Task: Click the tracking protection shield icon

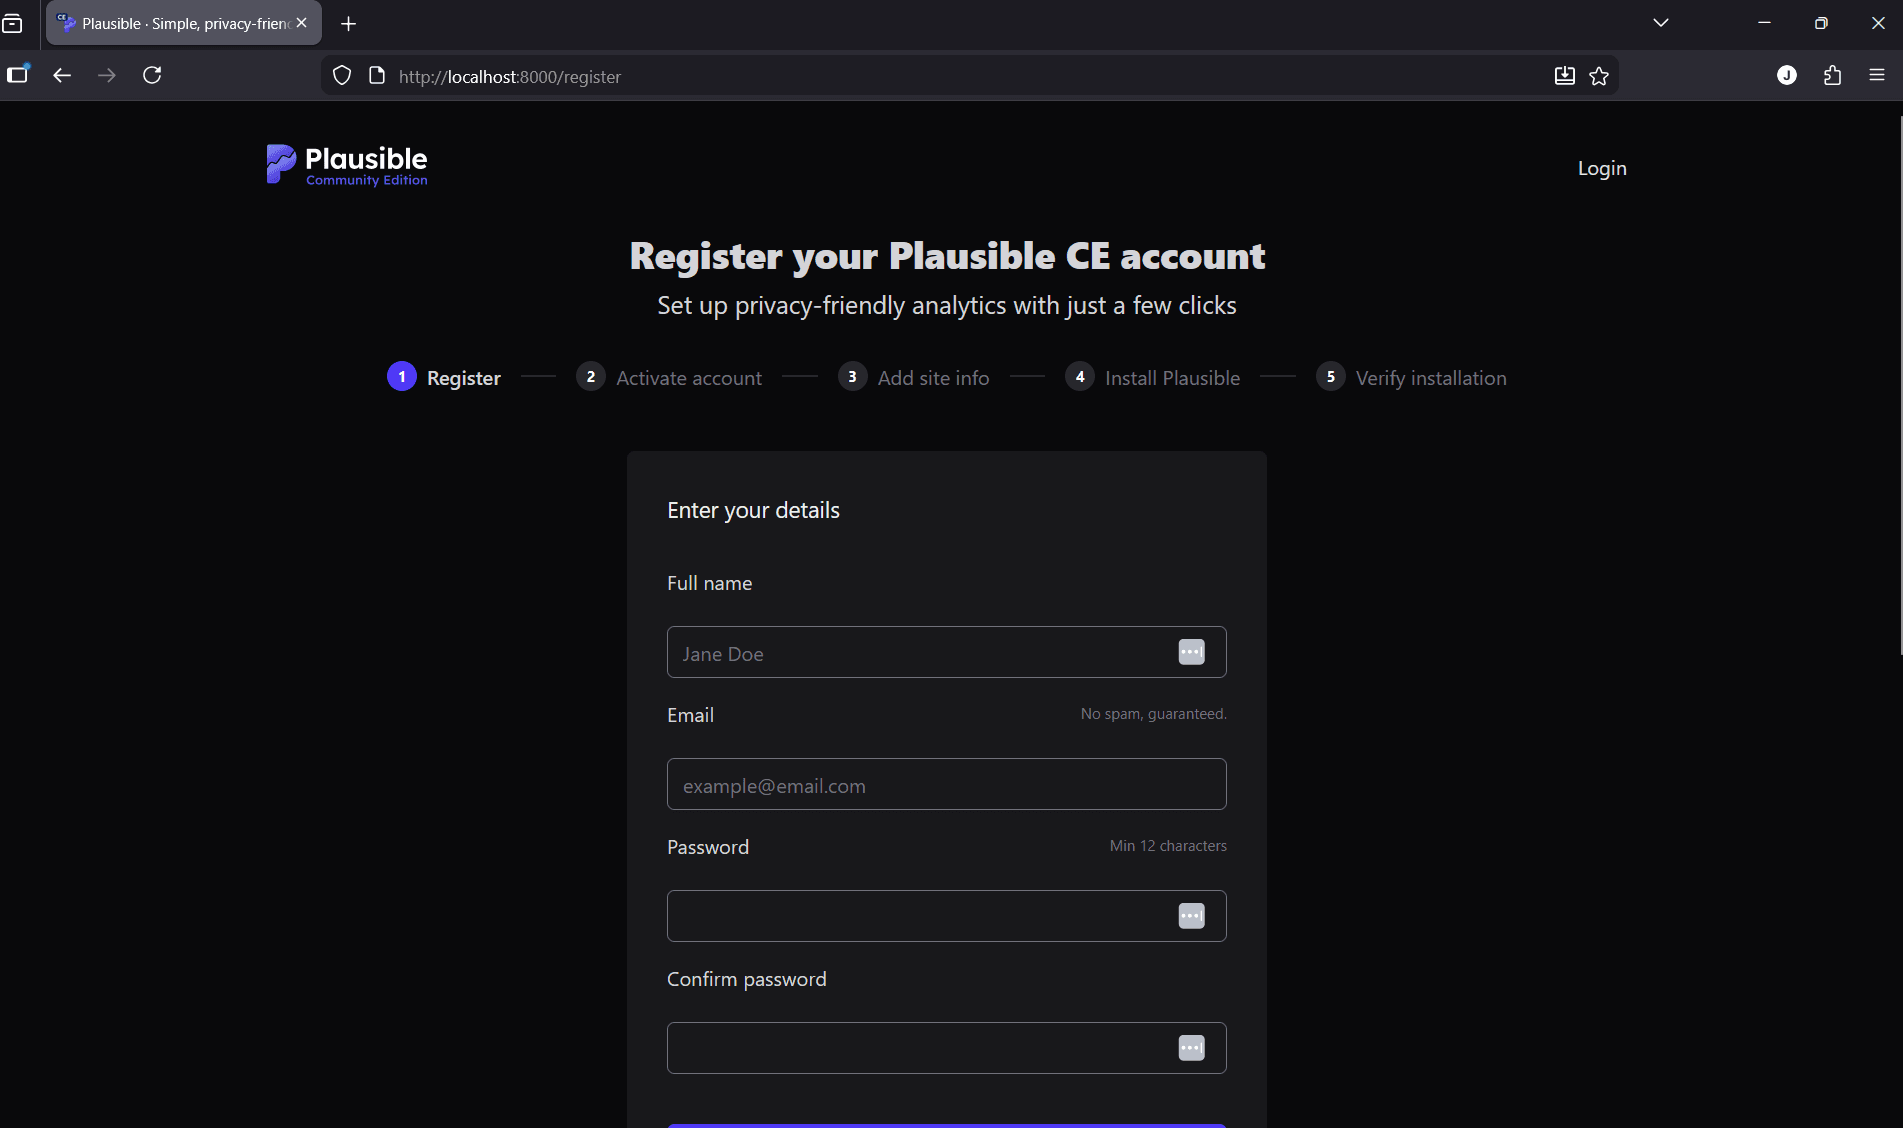Action: point(342,76)
